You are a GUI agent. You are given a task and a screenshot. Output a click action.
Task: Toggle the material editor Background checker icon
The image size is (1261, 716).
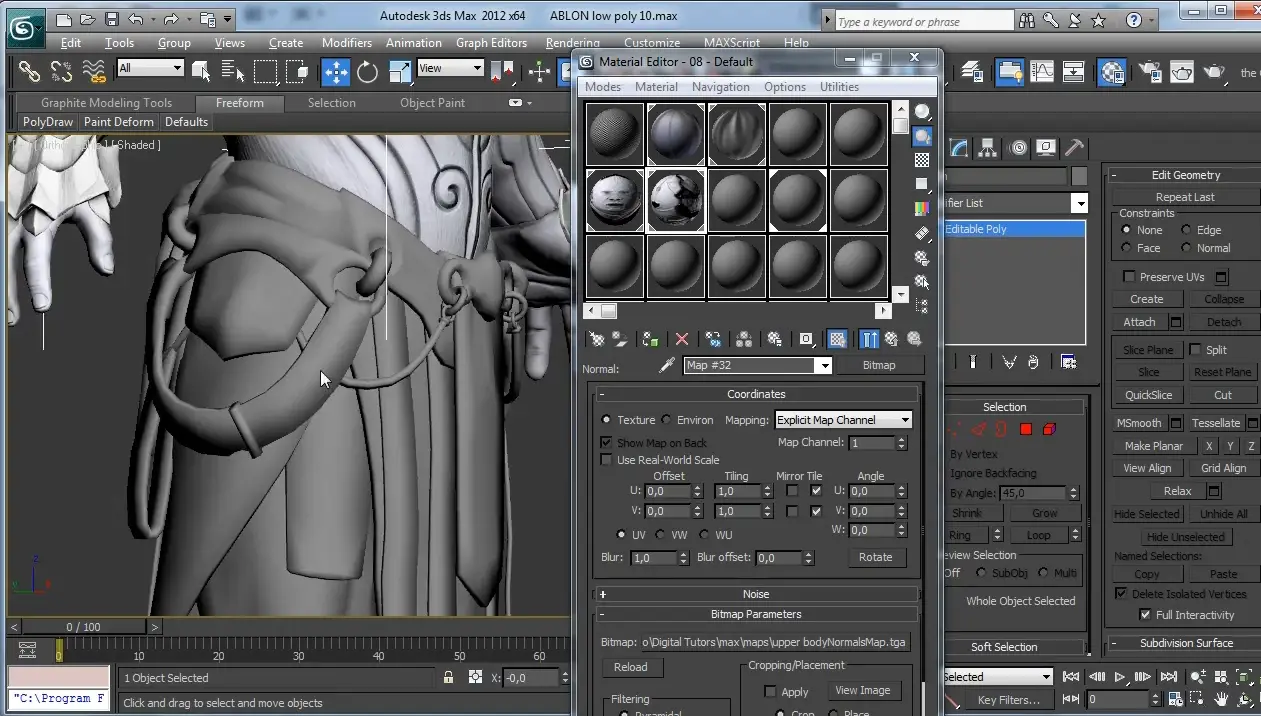click(x=922, y=160)
